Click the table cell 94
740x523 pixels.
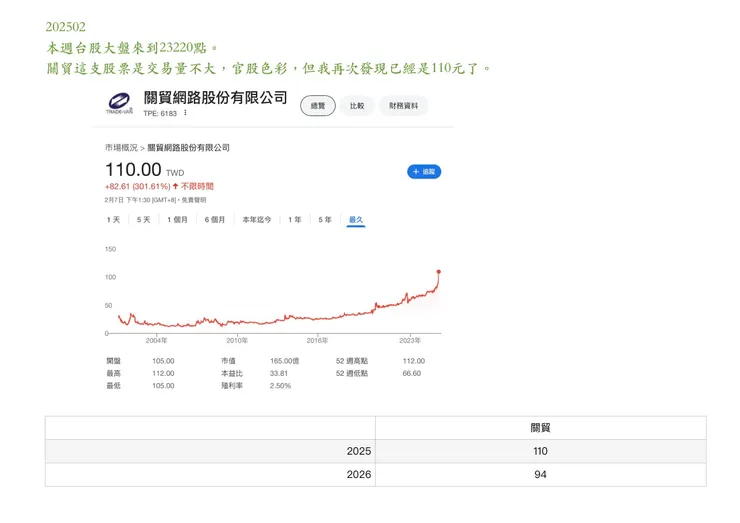(x=540, y=474)
